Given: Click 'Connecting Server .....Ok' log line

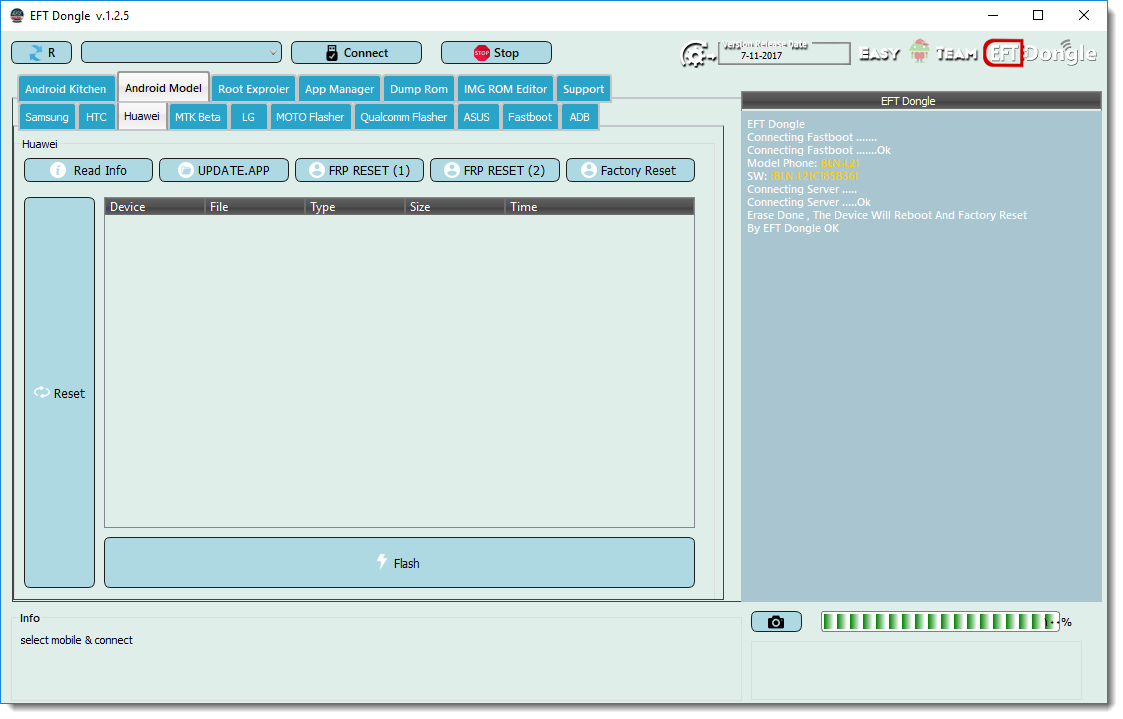Looking at the screenshot, I should pos(809,202).
